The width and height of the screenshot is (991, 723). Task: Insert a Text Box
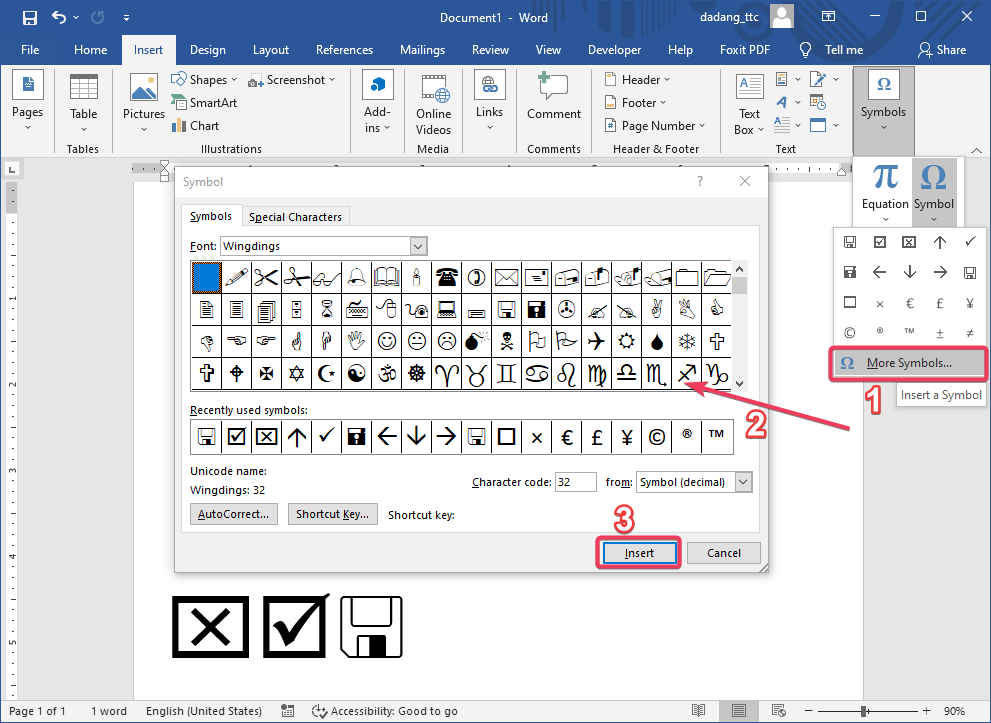749,101
